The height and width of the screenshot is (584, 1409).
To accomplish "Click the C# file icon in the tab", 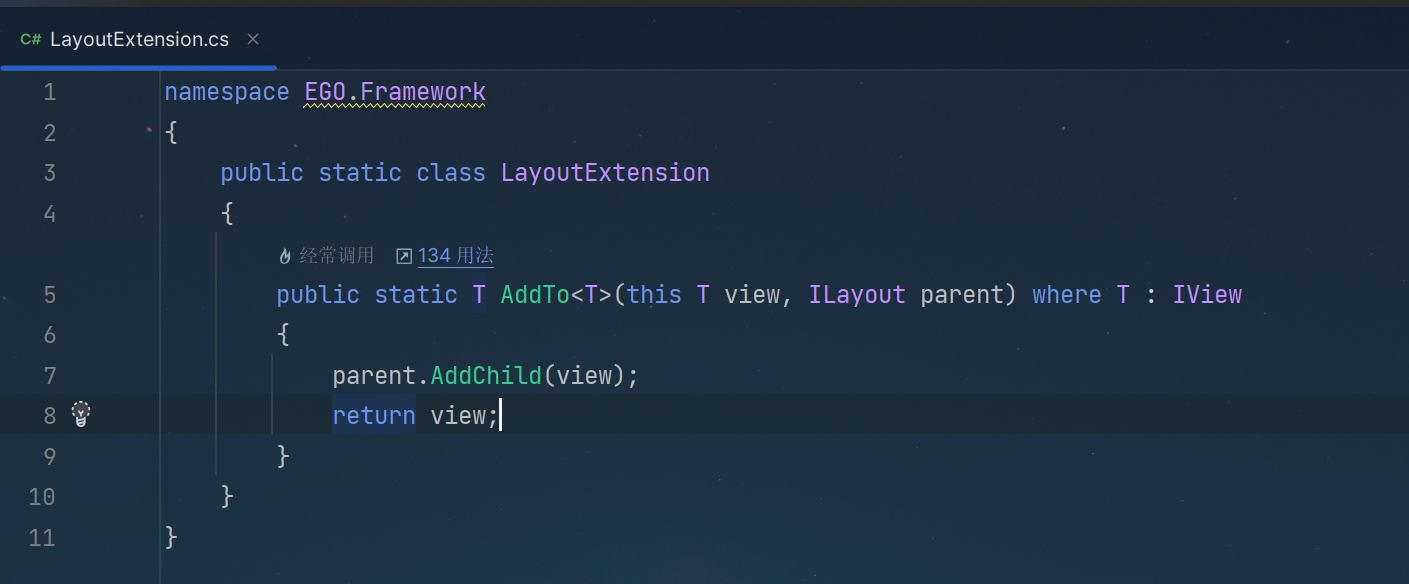I will pos(30,40).
